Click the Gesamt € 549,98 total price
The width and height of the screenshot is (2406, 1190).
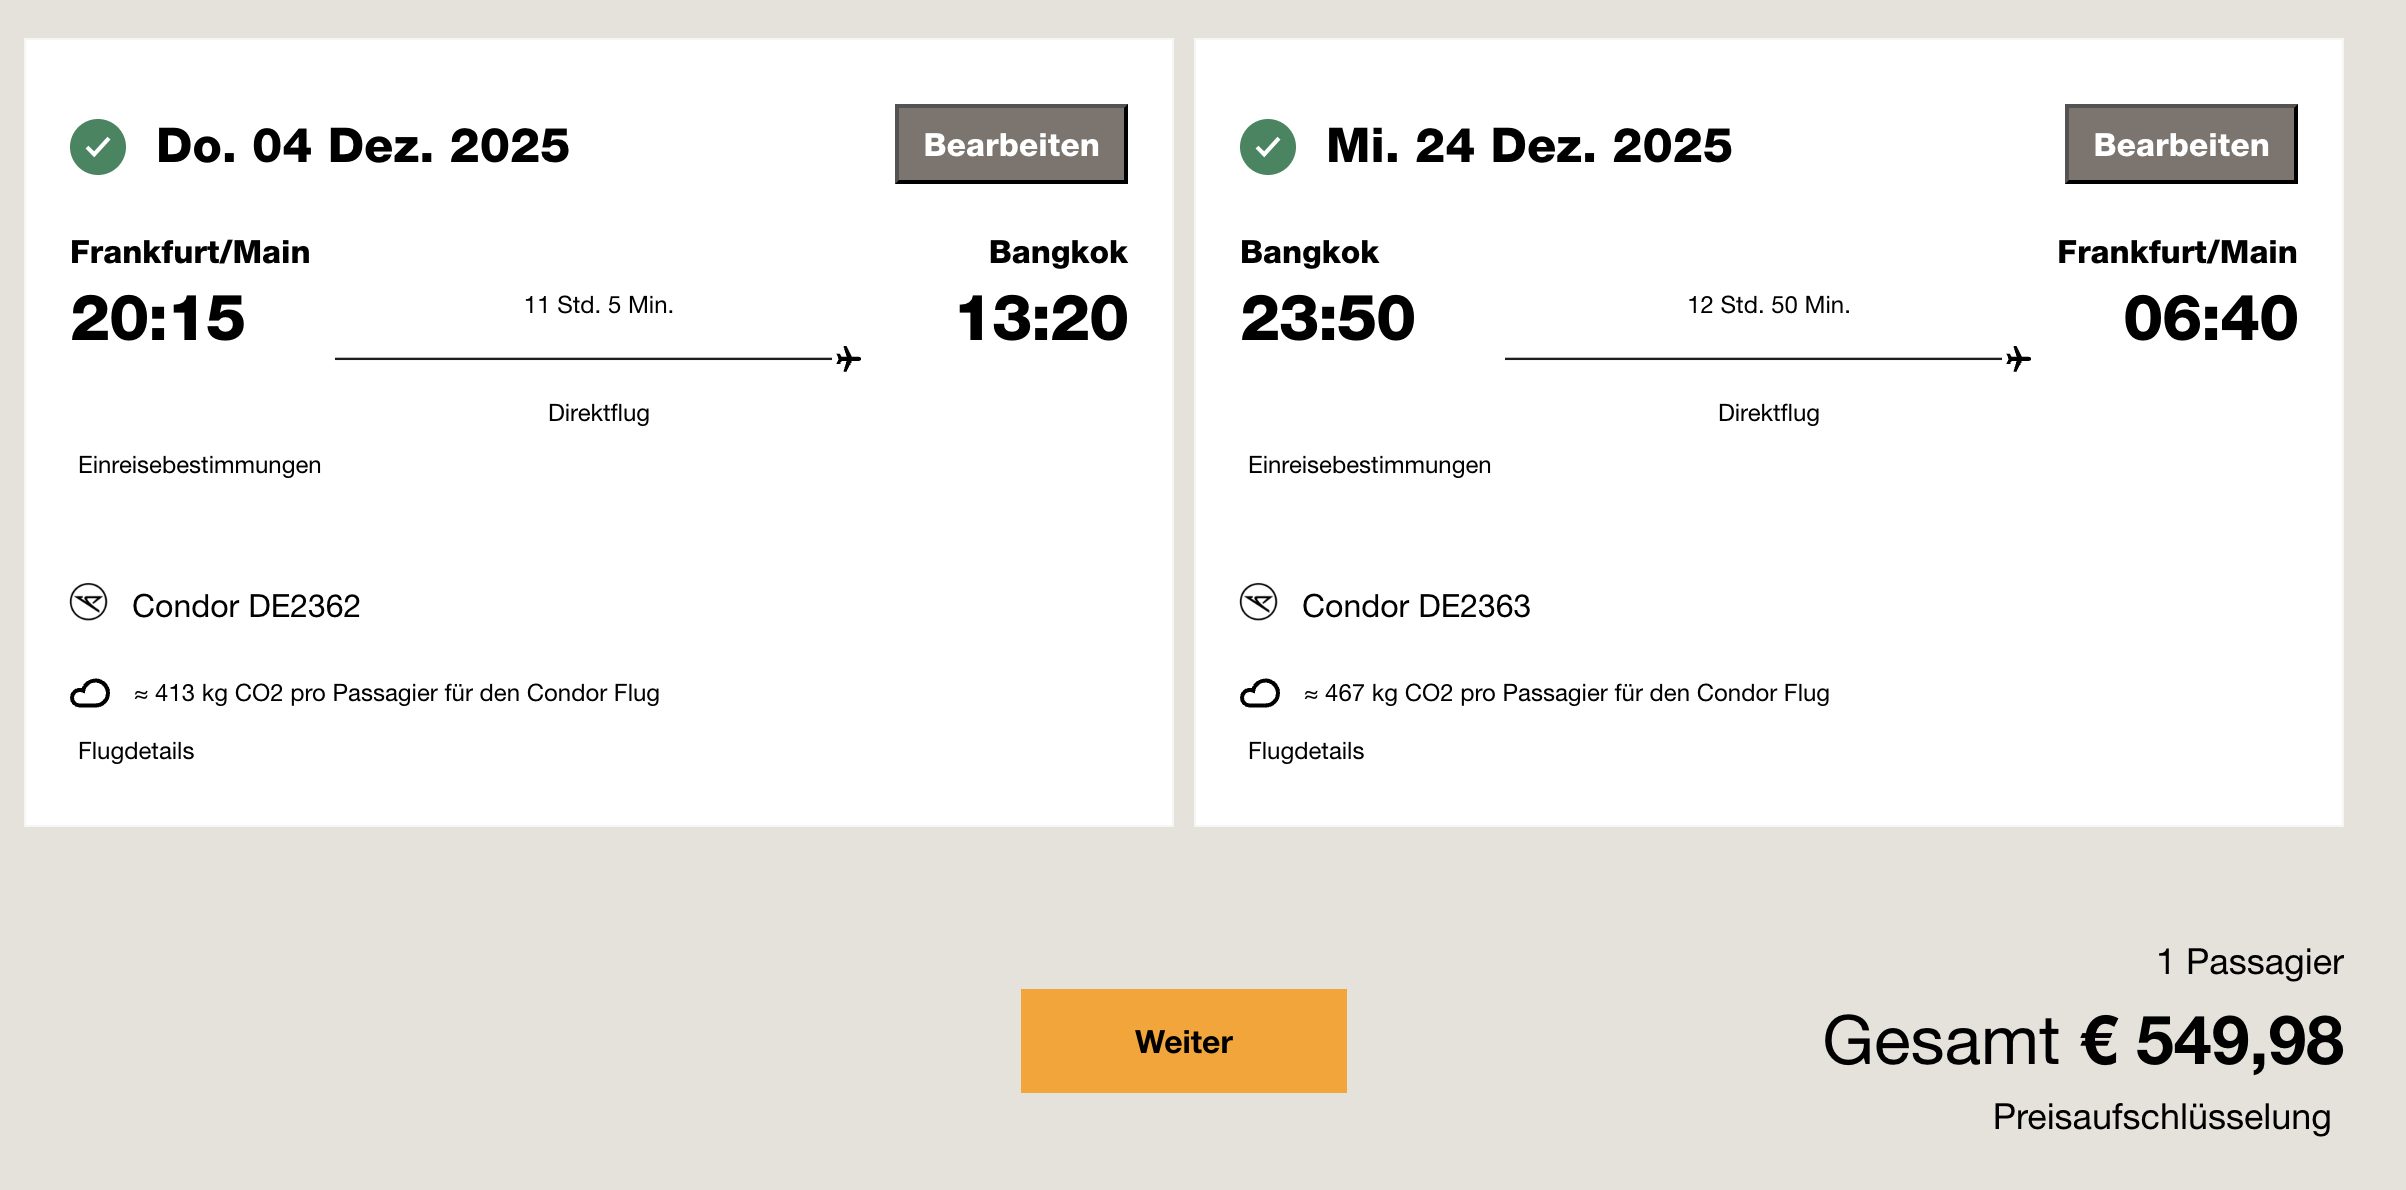click(x=2082, y=1041)
